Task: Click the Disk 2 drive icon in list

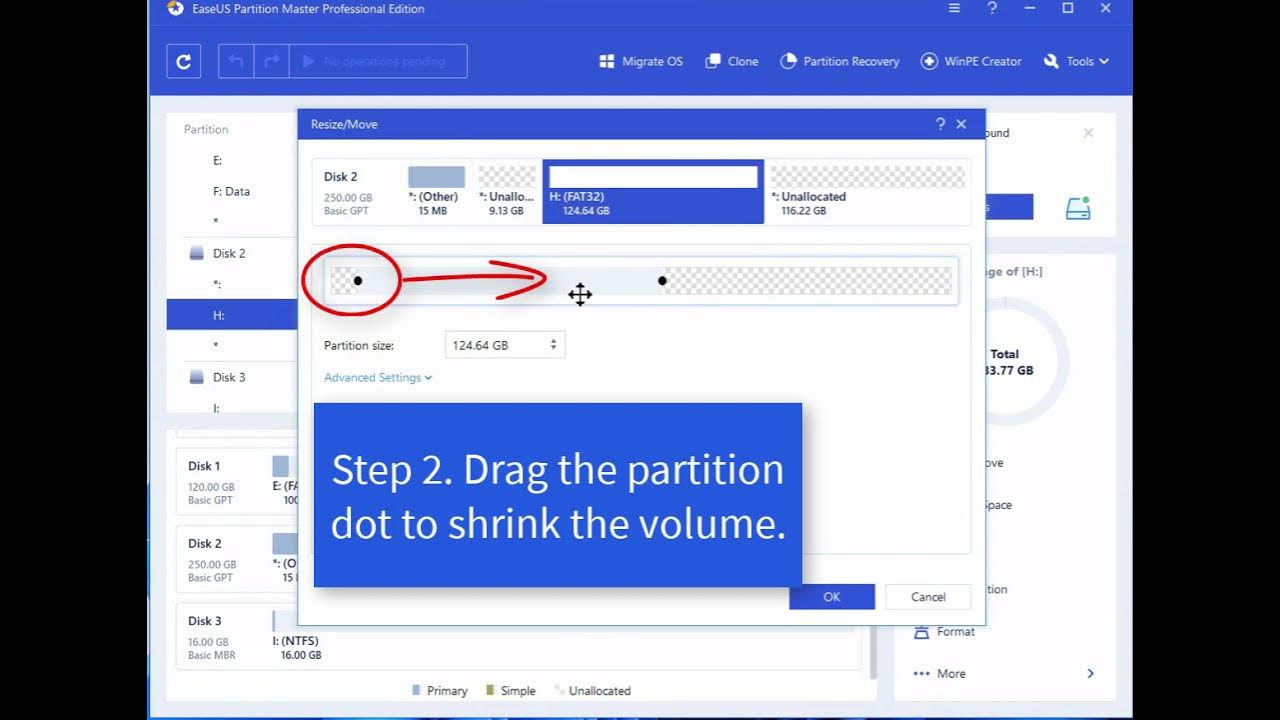Action: (197, 253)
